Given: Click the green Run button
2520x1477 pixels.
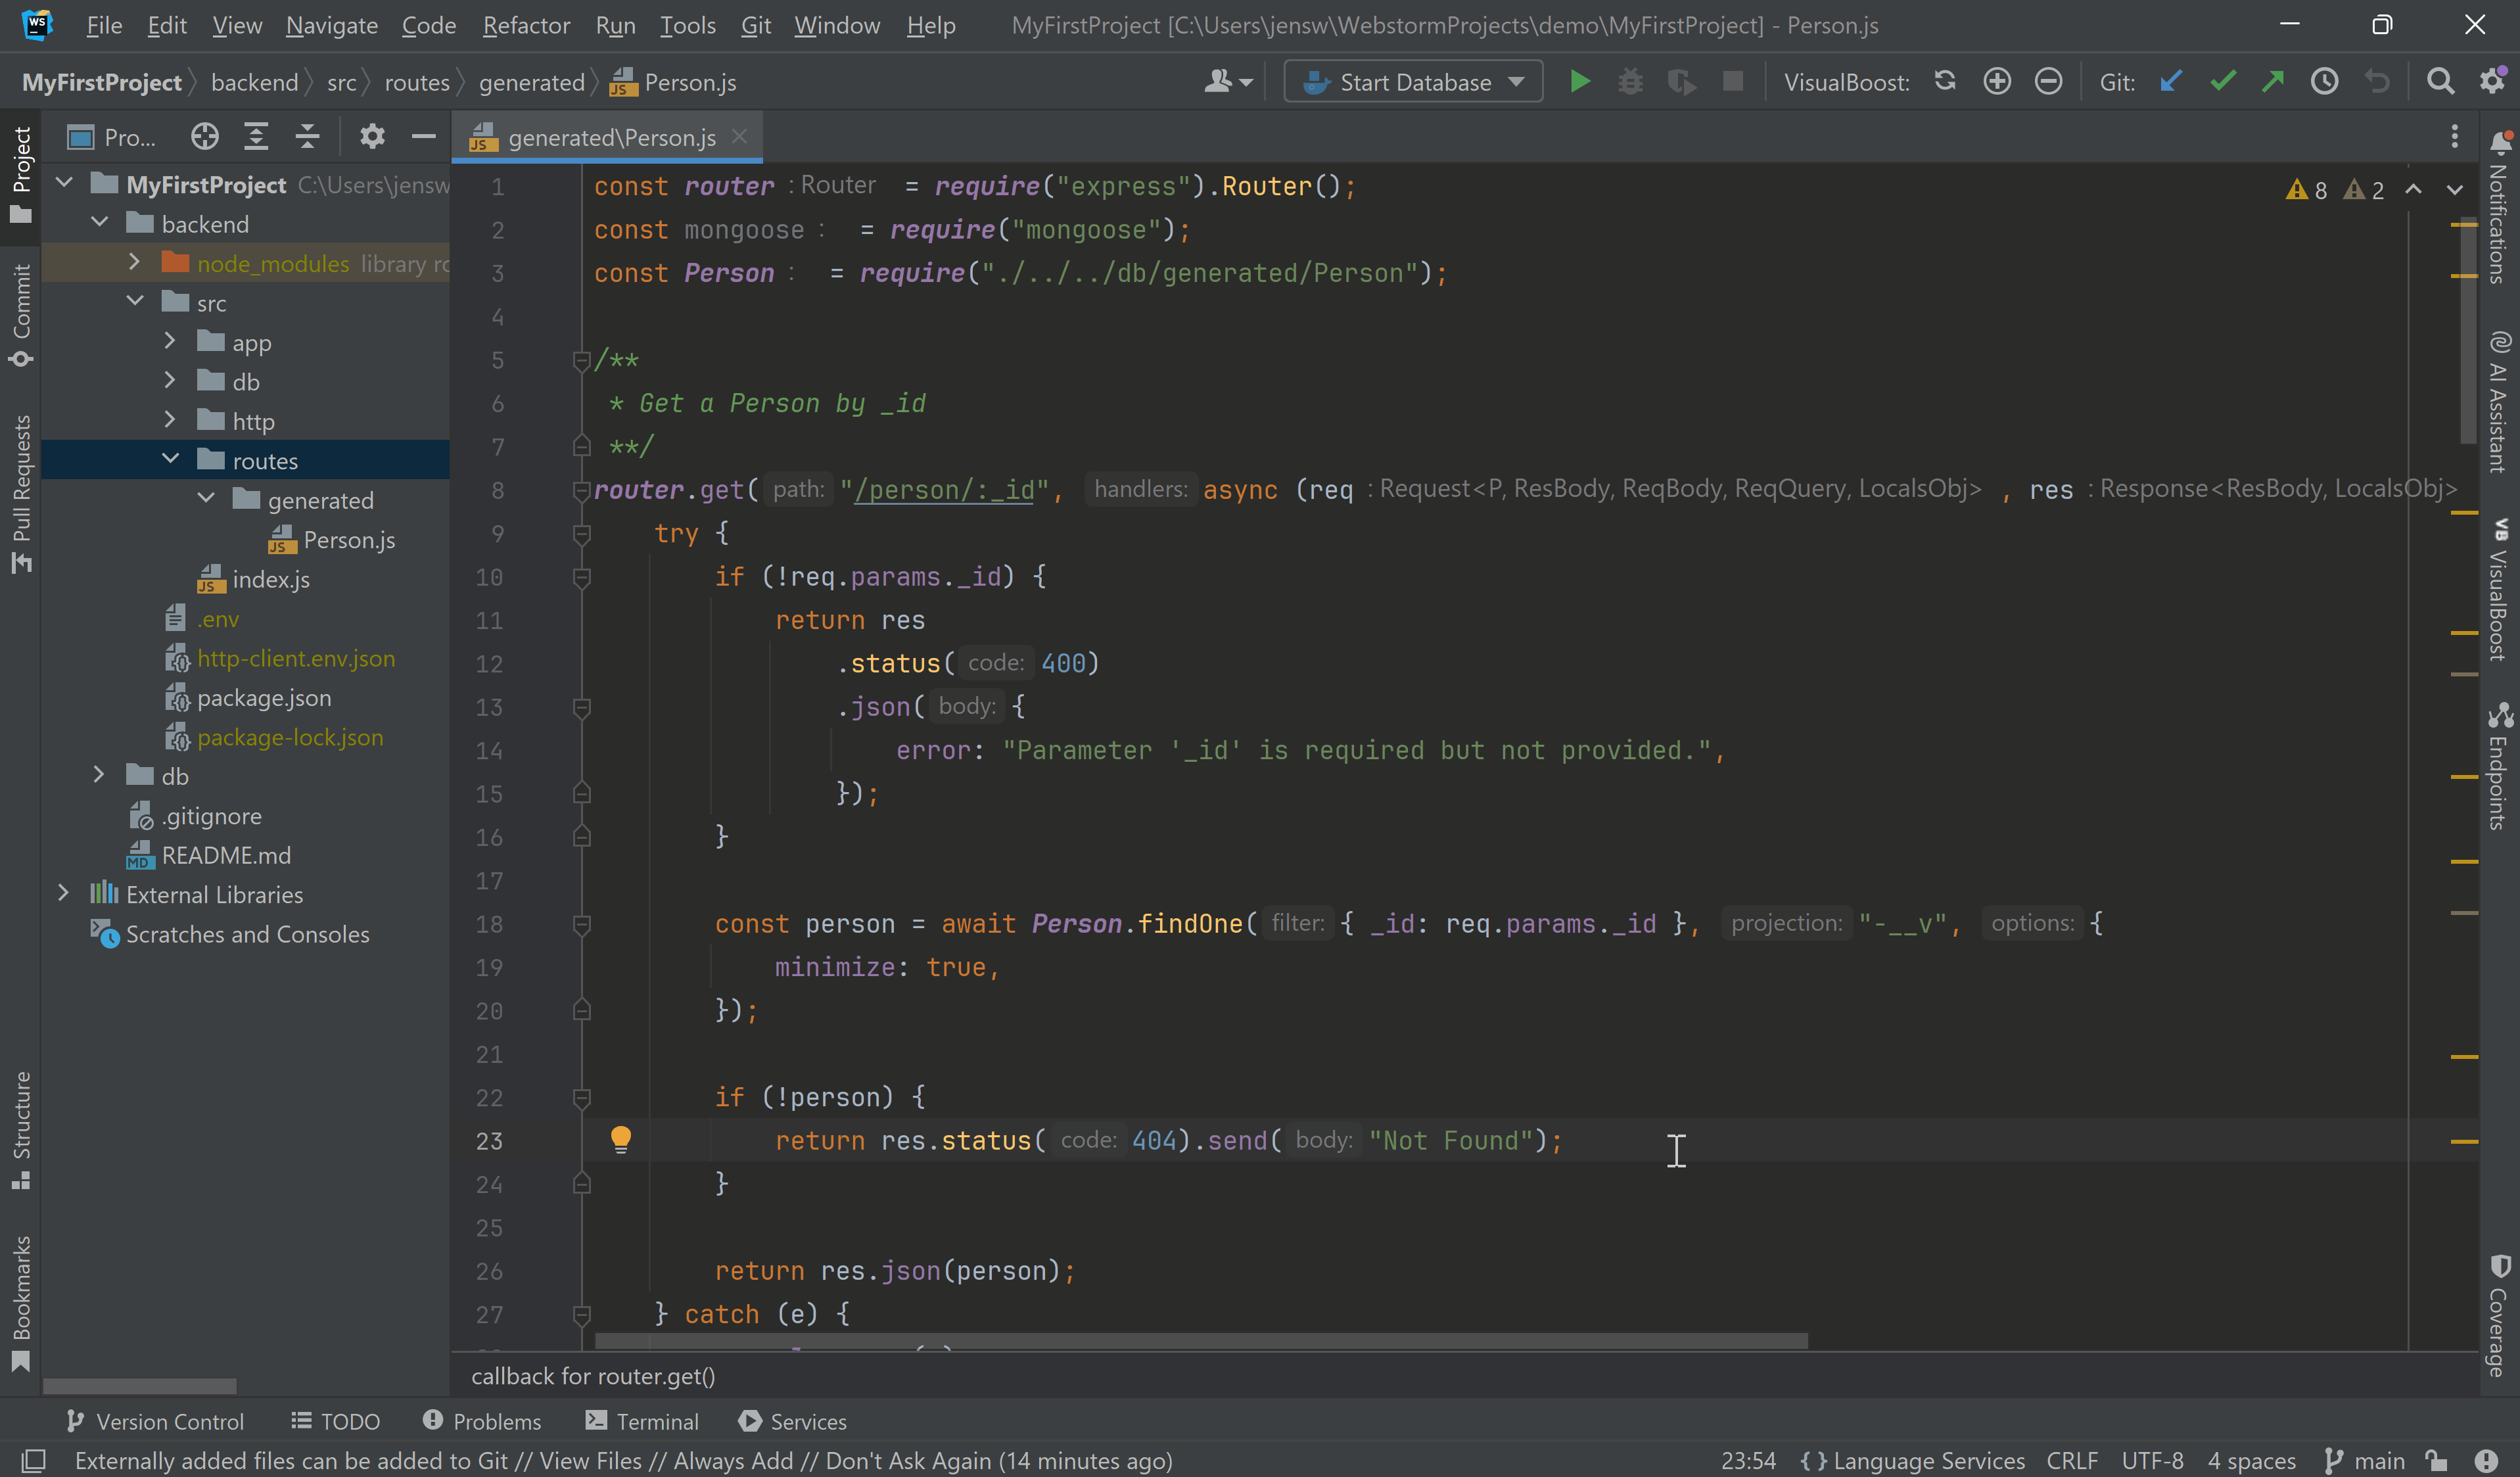Looking at the screenshot, I should pos(1579,82).
